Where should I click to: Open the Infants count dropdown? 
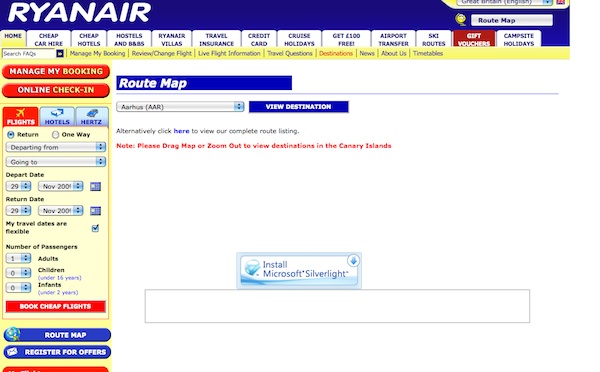click(18, 287)
